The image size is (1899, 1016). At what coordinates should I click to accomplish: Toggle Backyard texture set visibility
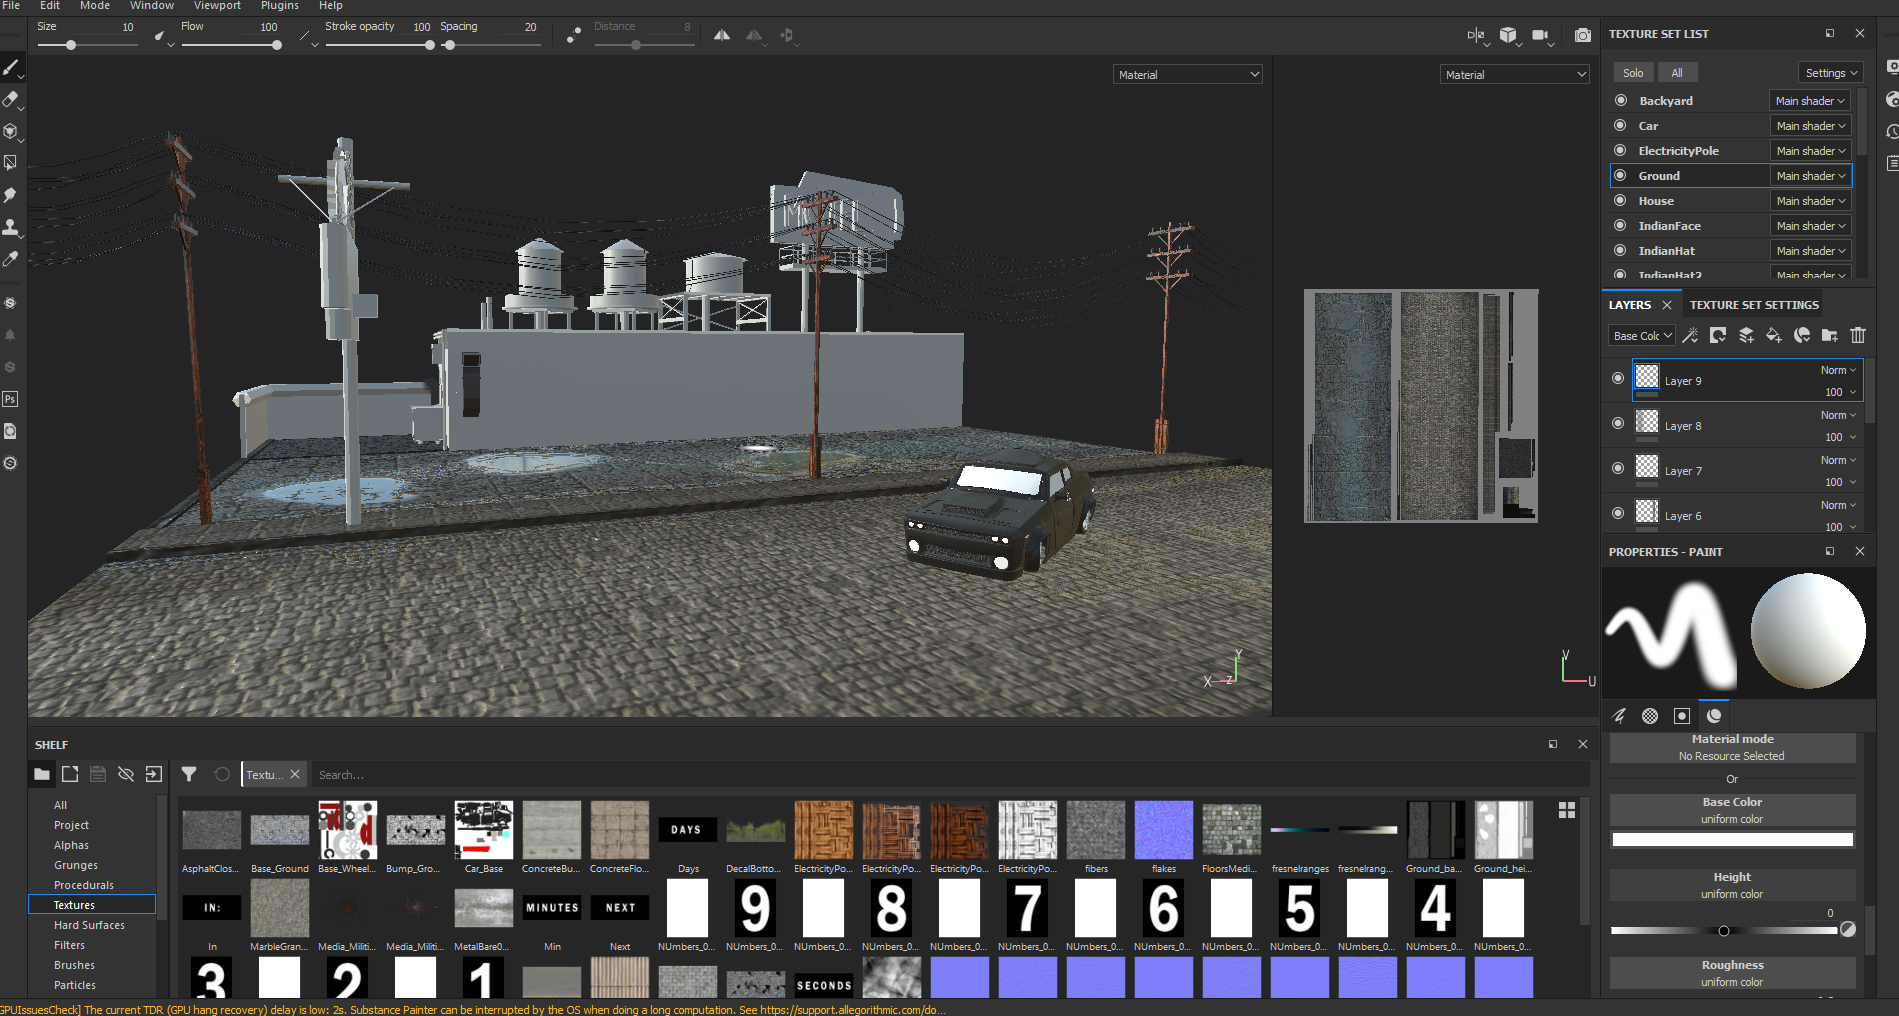coord(1620,100)
